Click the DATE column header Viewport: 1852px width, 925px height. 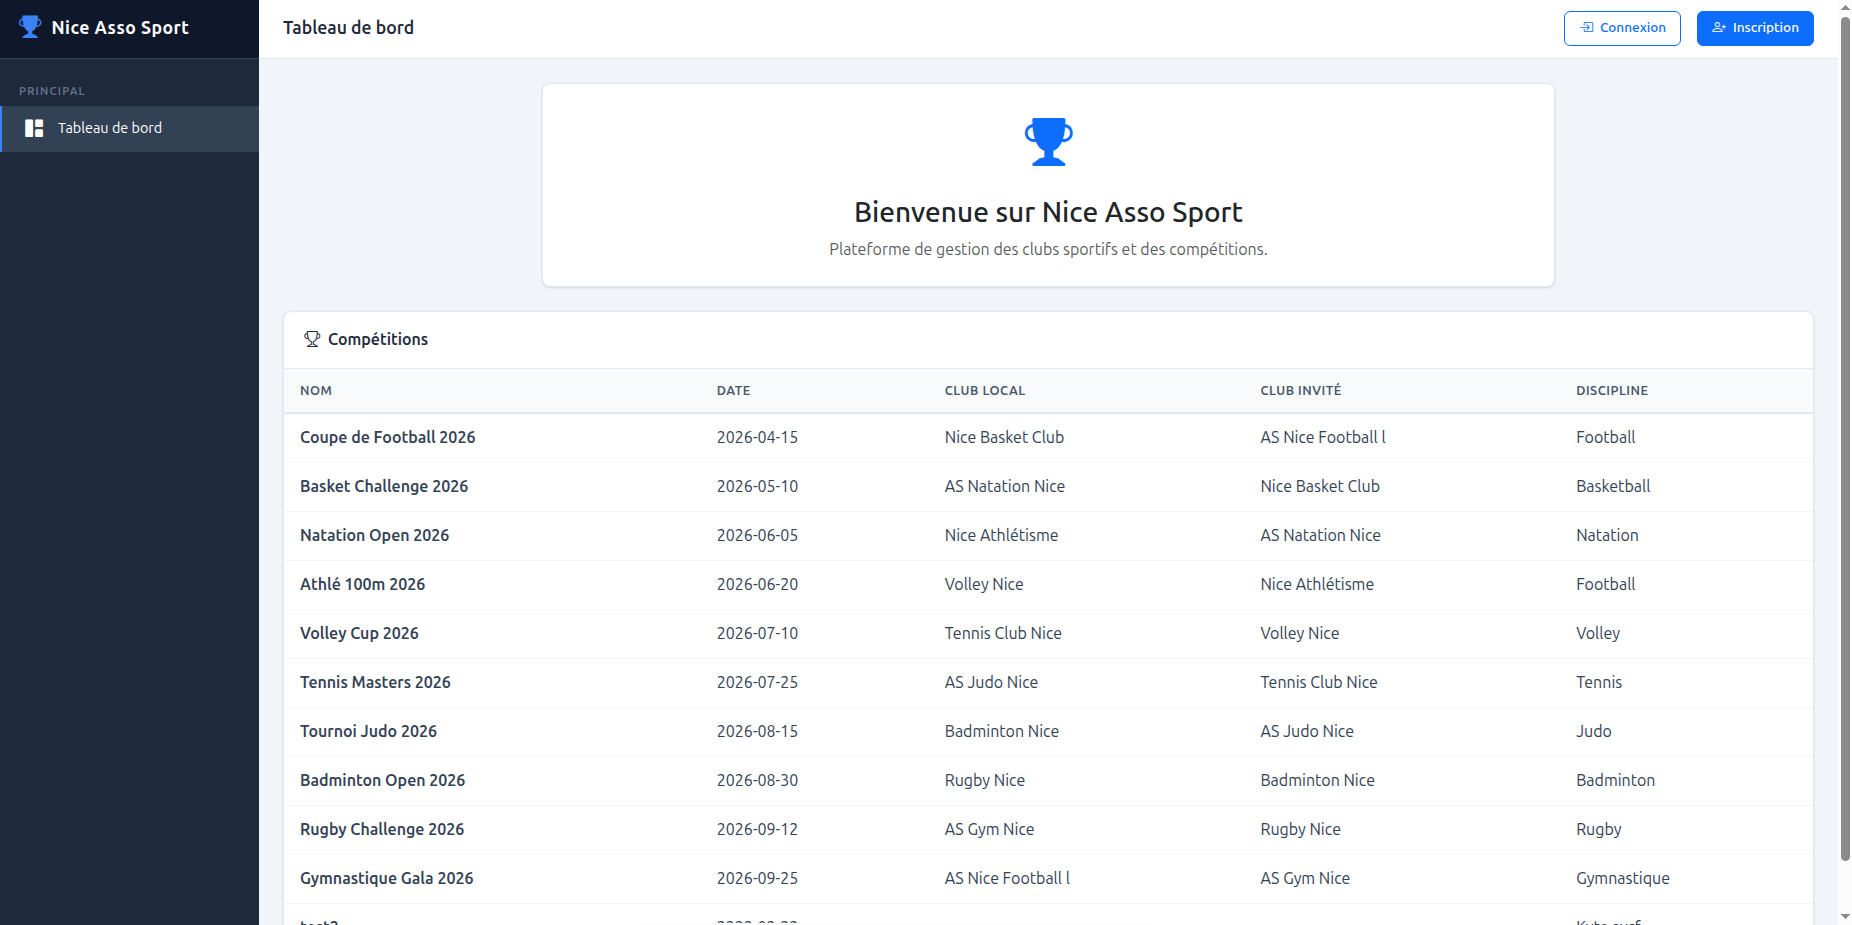[733, 391]
